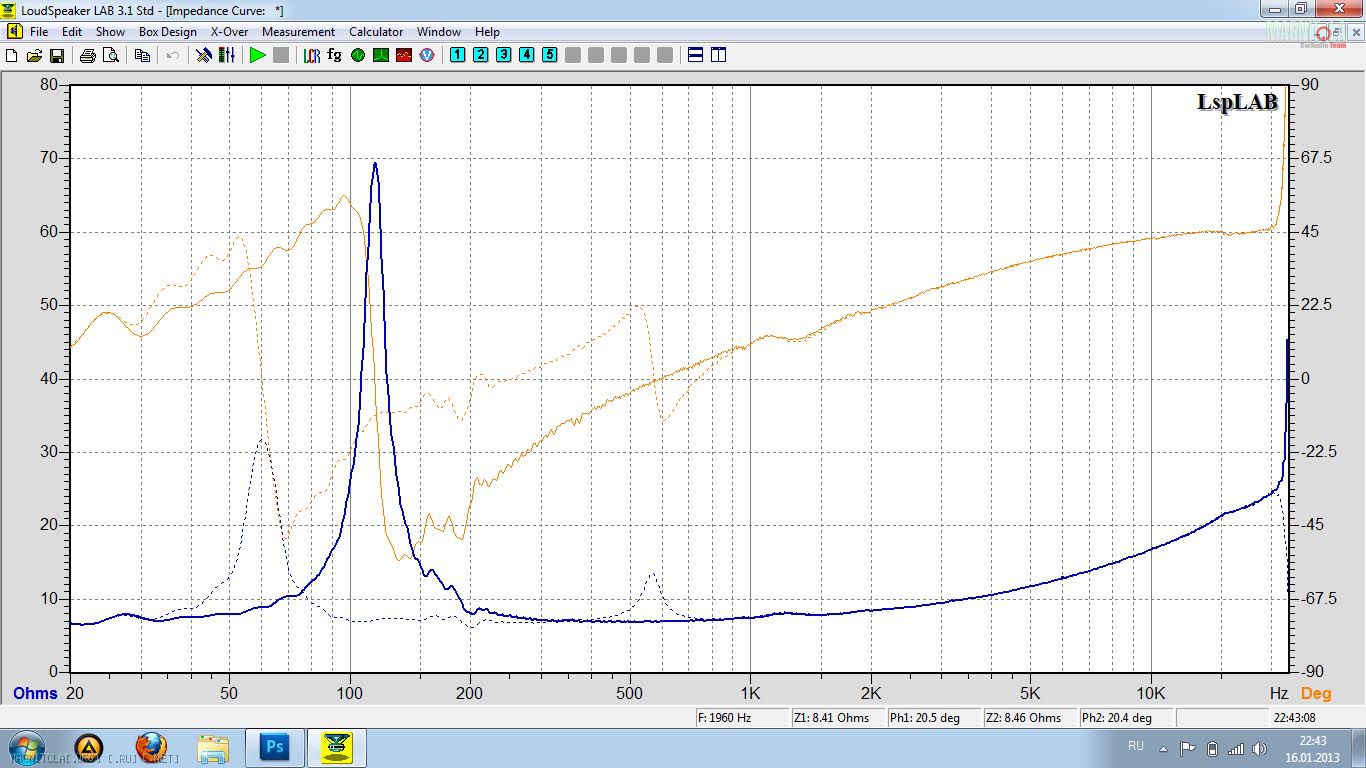1366x768 pixels.
Task: Show hidden tray icons arrow
Action: [1162, 748]
